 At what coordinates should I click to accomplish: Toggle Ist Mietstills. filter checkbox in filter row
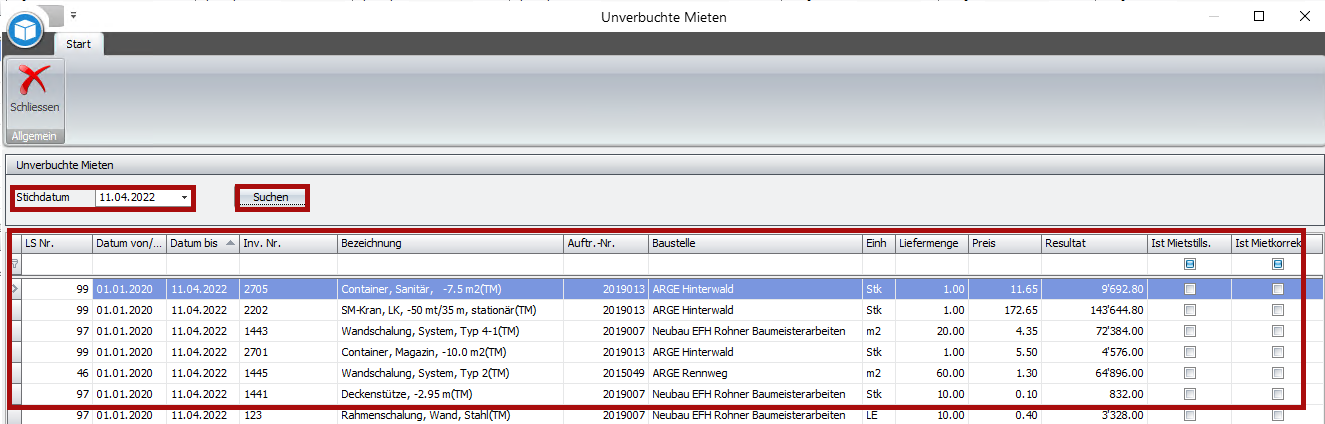click(1190, 264)
